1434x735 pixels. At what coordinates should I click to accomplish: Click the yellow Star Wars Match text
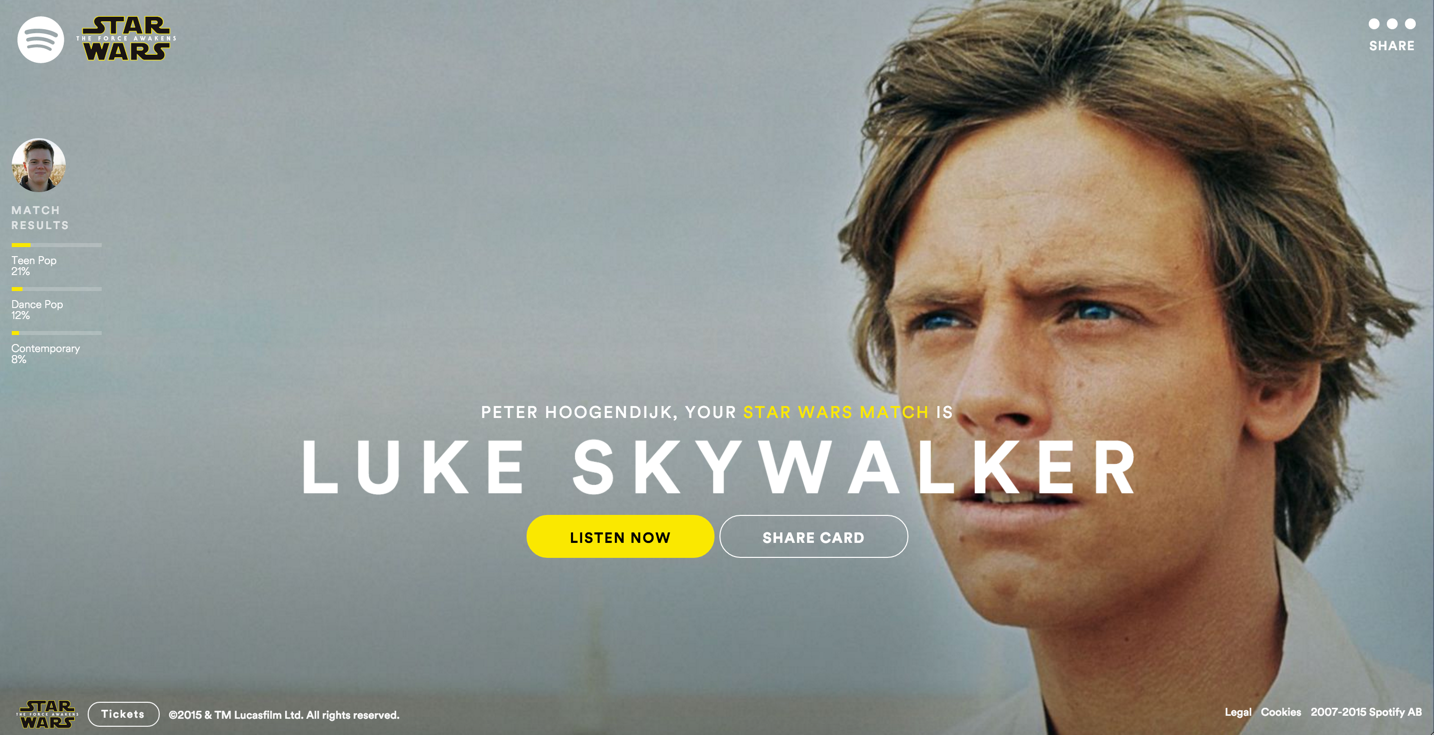836,412
